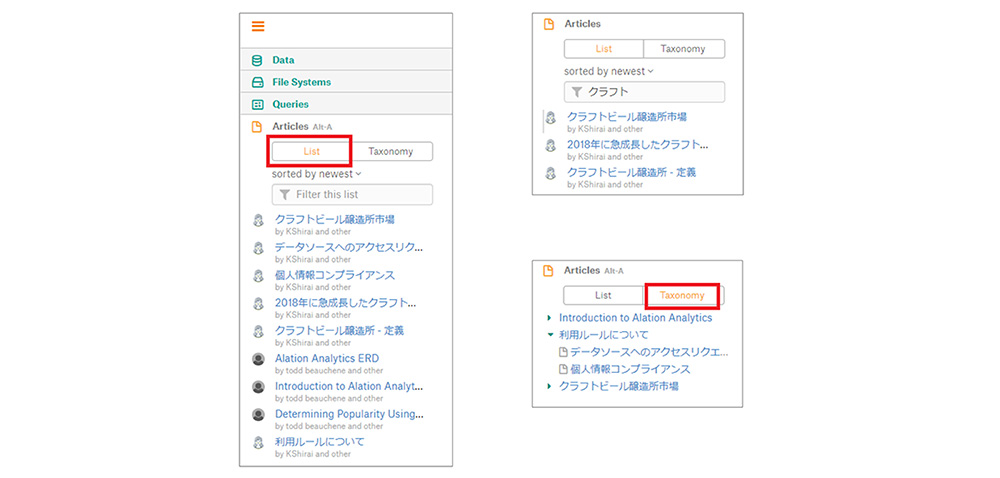Collapse the 利用ルールについて tree node
Viewport: 1000px width, 478px height.
pyautogui.click(x=549, y=335)
